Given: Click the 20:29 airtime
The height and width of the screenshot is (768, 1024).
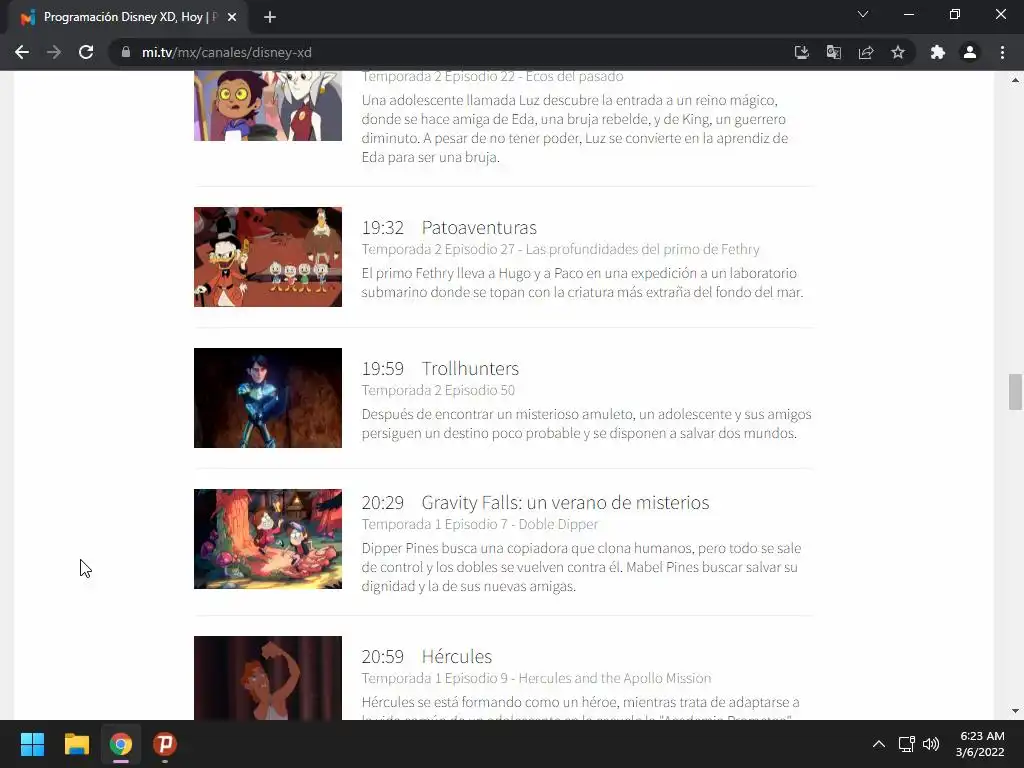Looking at the screenshot, I should pyautogui.click(x=383, y=502).
